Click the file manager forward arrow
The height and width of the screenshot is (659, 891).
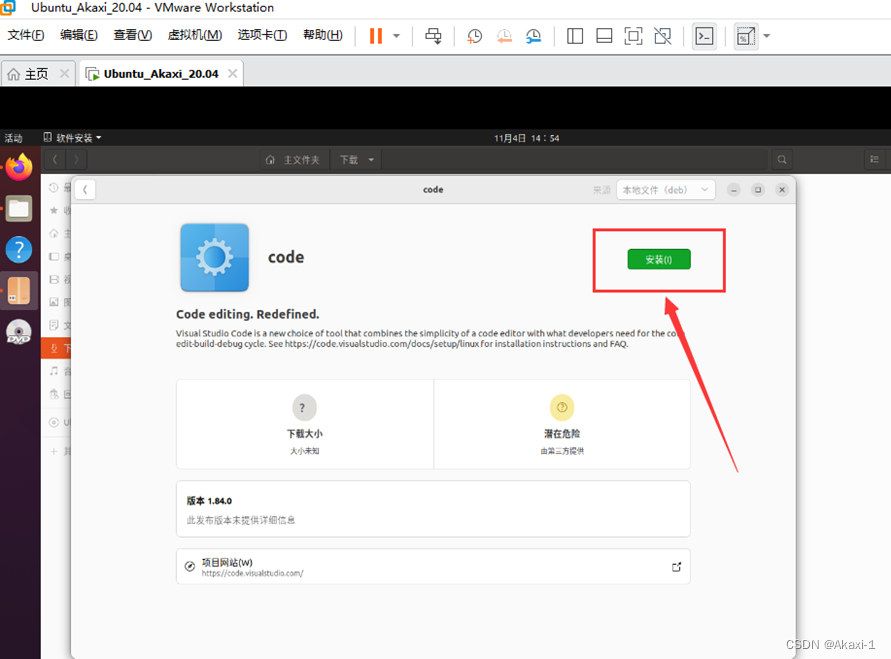pos(76,160)
